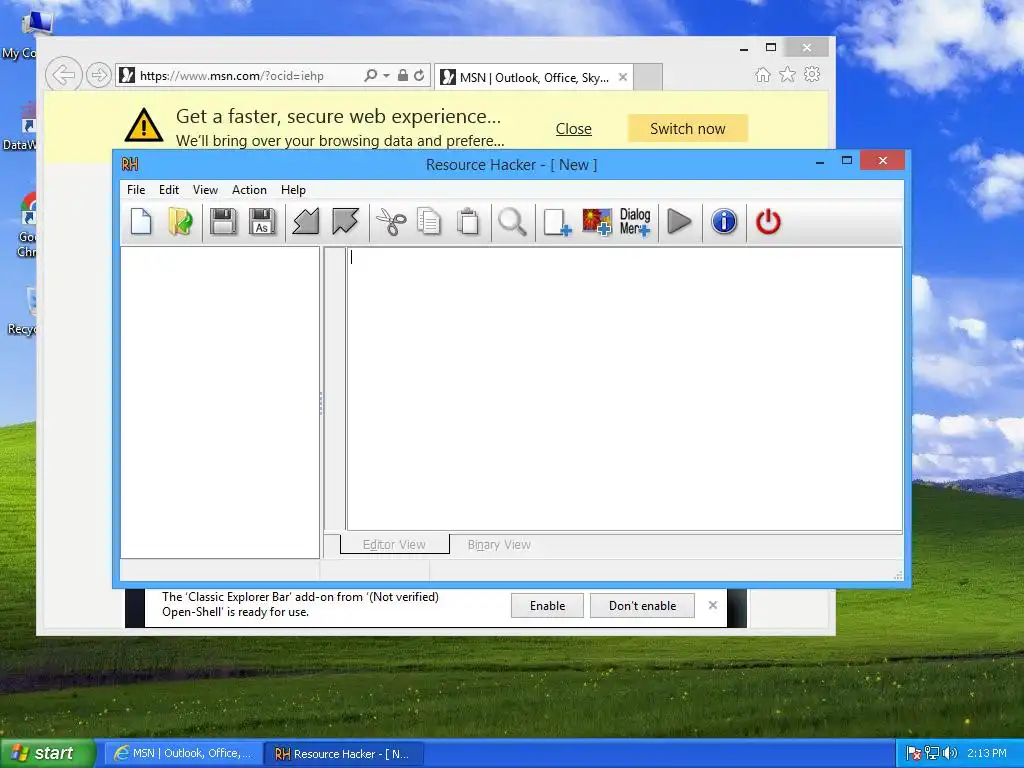This screenshot has width=1024, height=768.
Task: Open a new tab in Internet Explorer
Action: click(x=648, y=77)
